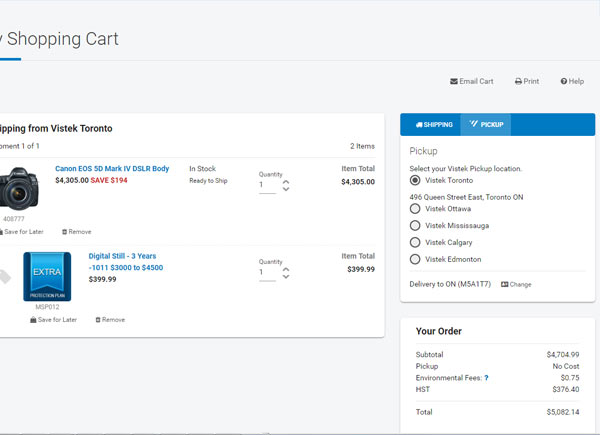Click the MSP012 product code

click(x=47, y=307)
